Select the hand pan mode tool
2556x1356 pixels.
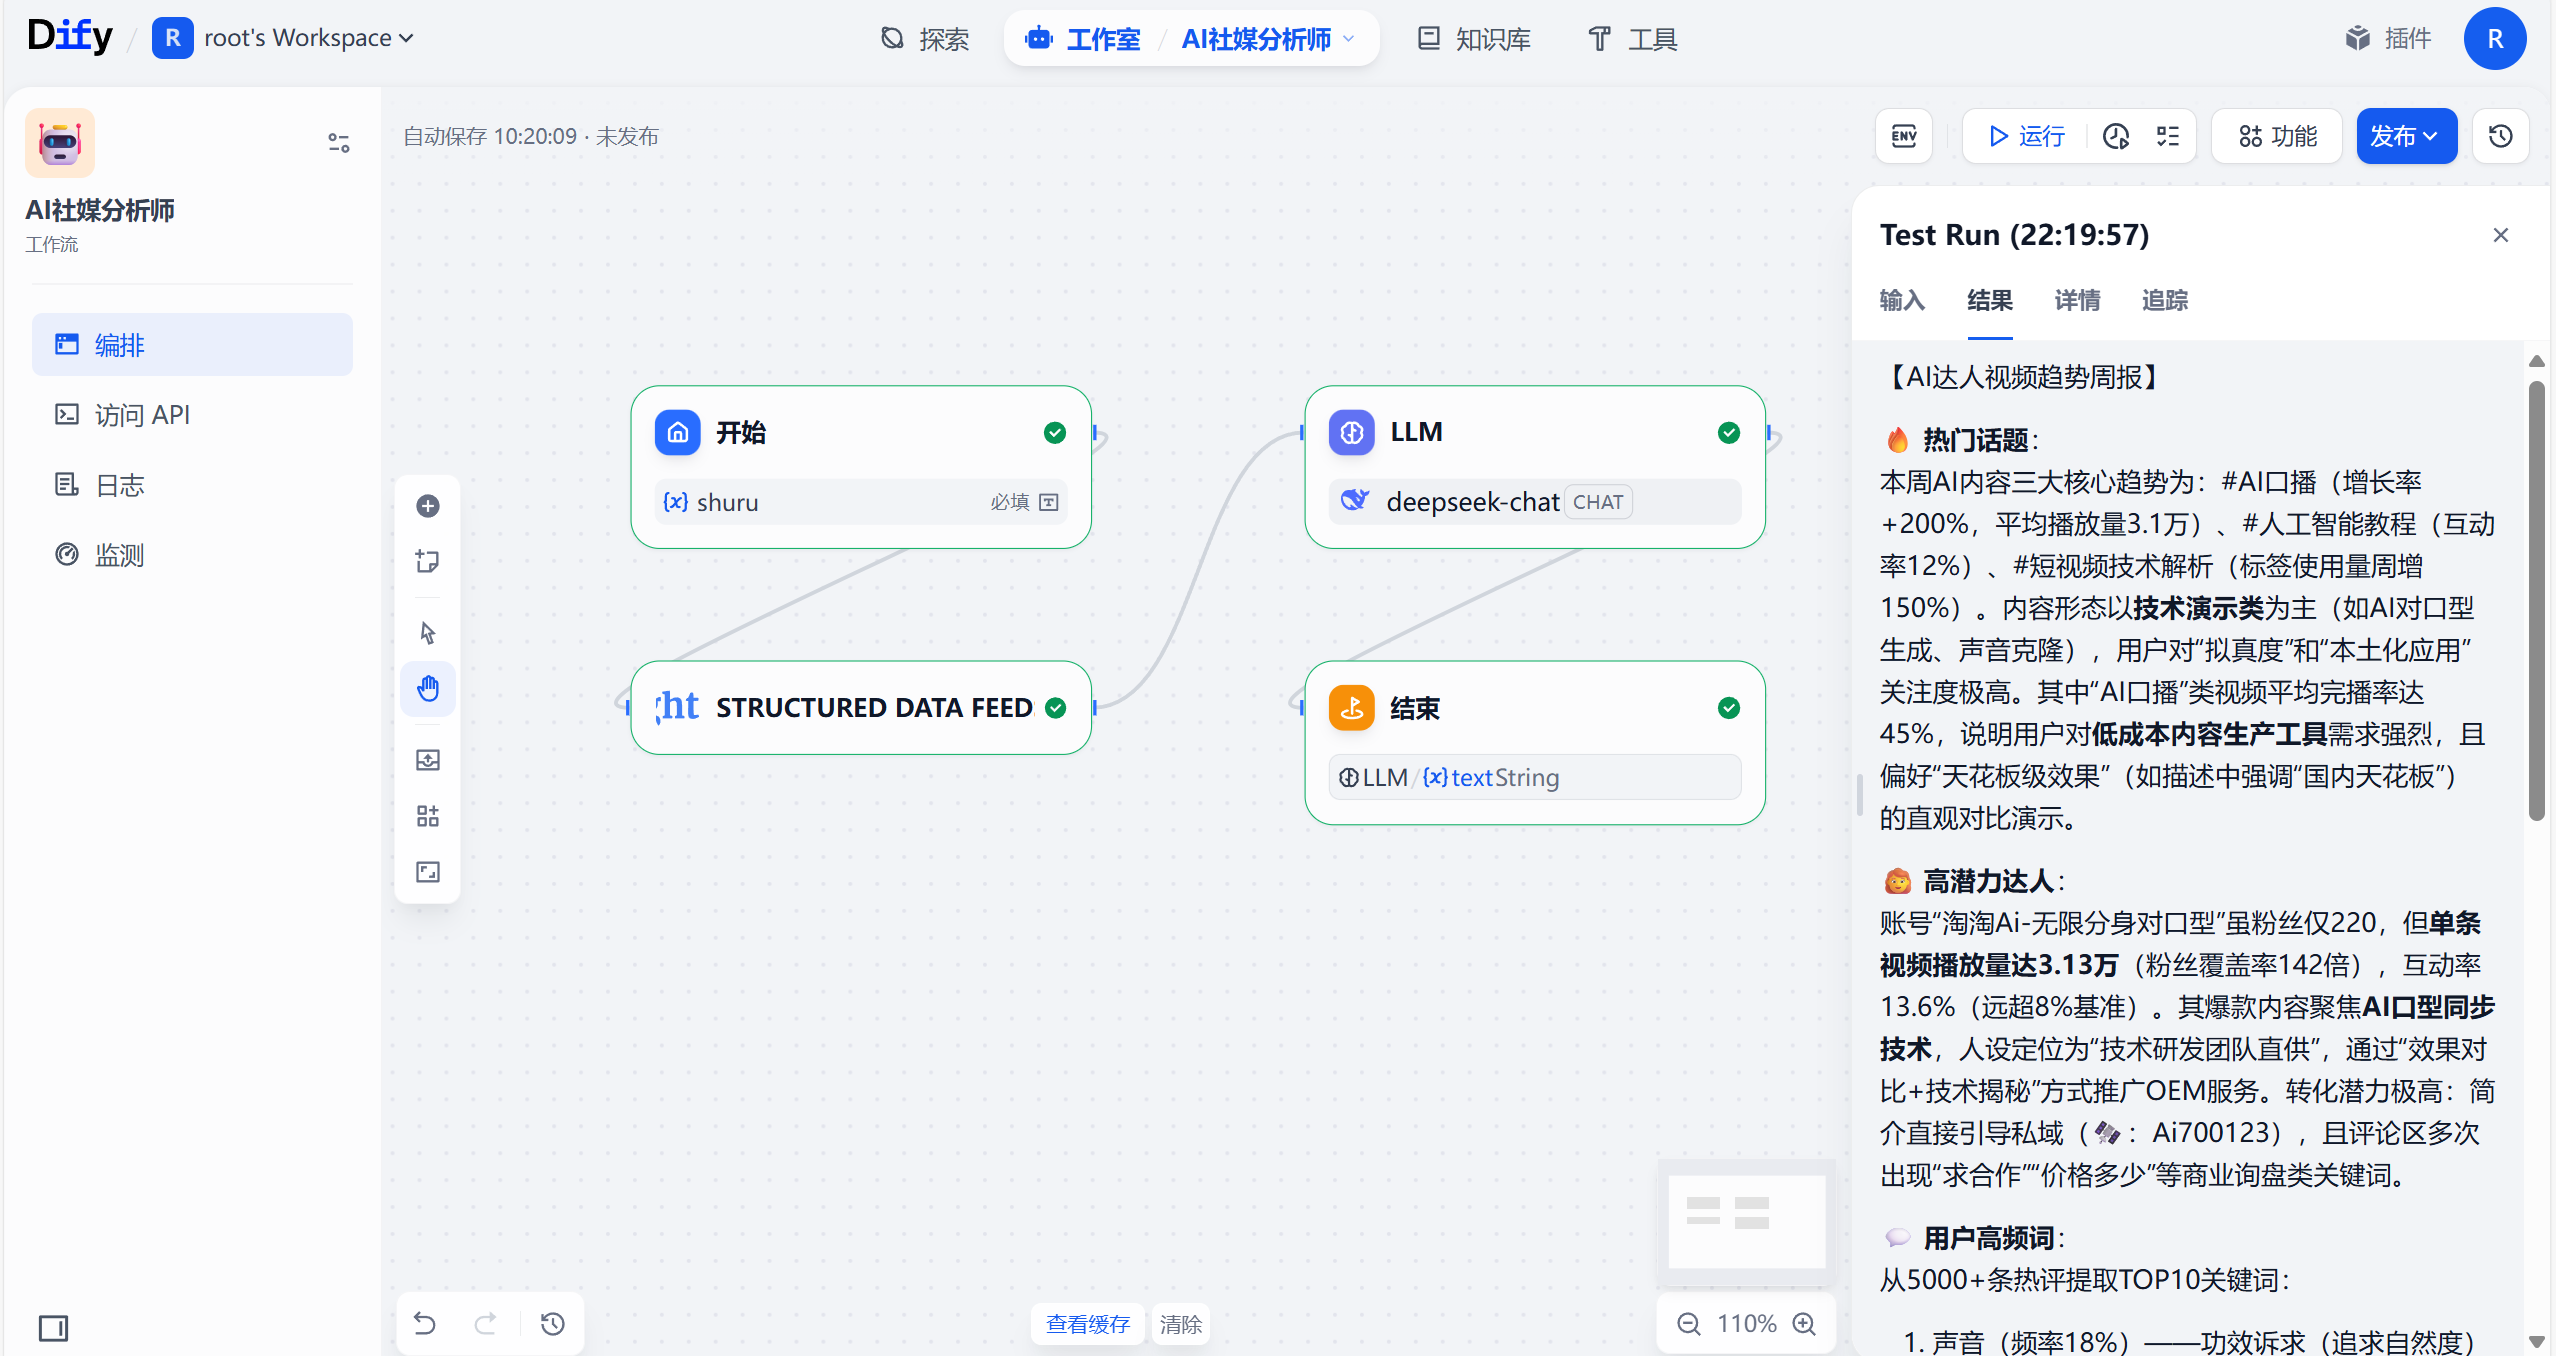tap(428, 688)
